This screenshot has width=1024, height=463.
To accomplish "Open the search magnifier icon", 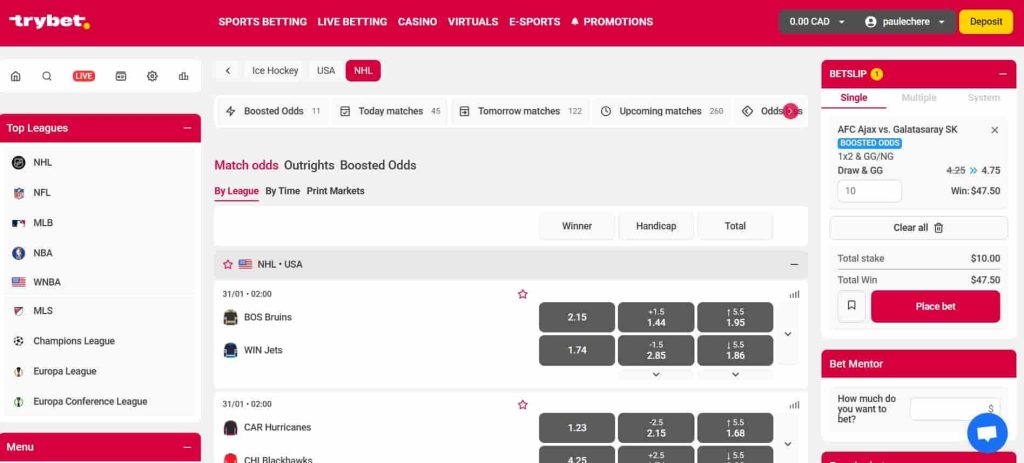I will pyautogui.click(x=47, y=76).
